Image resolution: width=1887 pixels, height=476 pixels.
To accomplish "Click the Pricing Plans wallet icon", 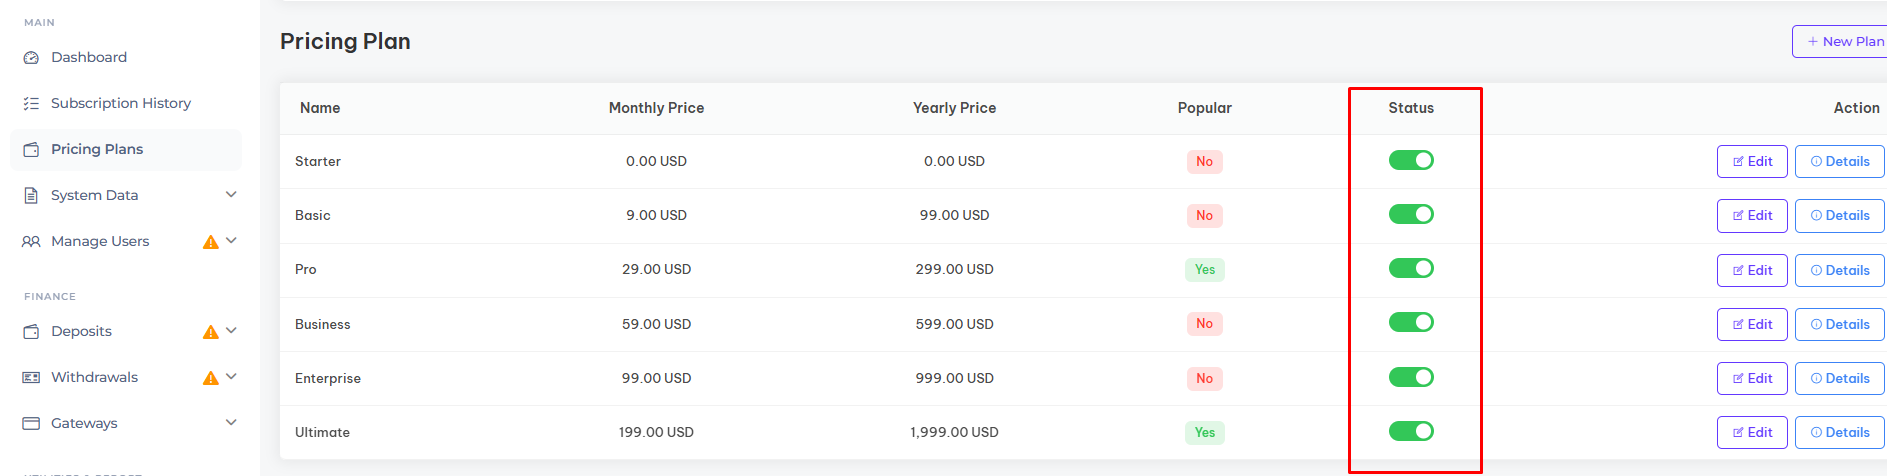I will click(x=31, y=150).
